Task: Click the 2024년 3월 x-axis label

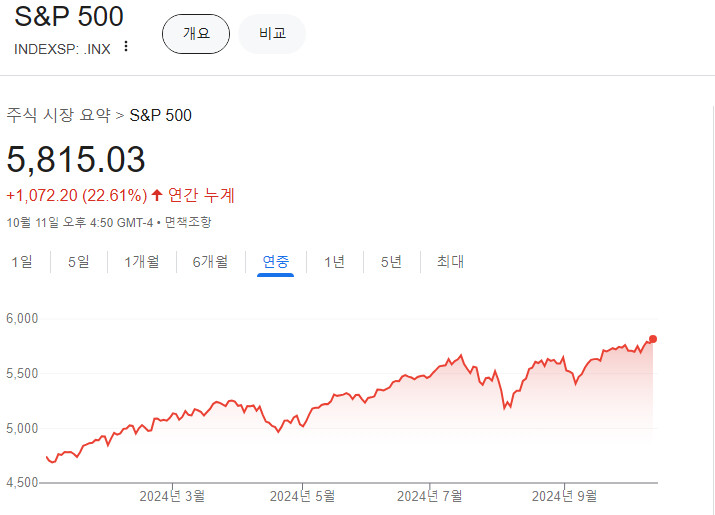Action: 172,495
